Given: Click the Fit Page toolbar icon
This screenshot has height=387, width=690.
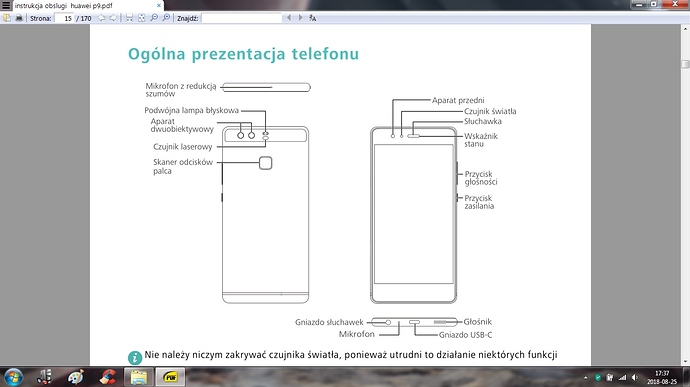Looking at the screenshot, I should click(141, 18).
